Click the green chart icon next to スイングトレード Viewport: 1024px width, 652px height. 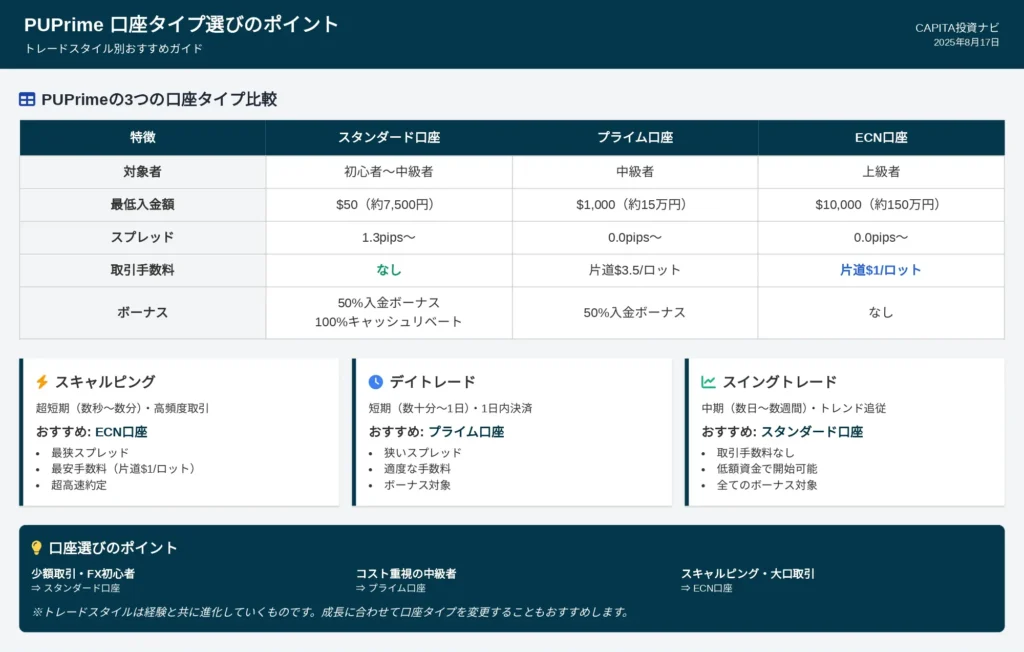[709, 382]
